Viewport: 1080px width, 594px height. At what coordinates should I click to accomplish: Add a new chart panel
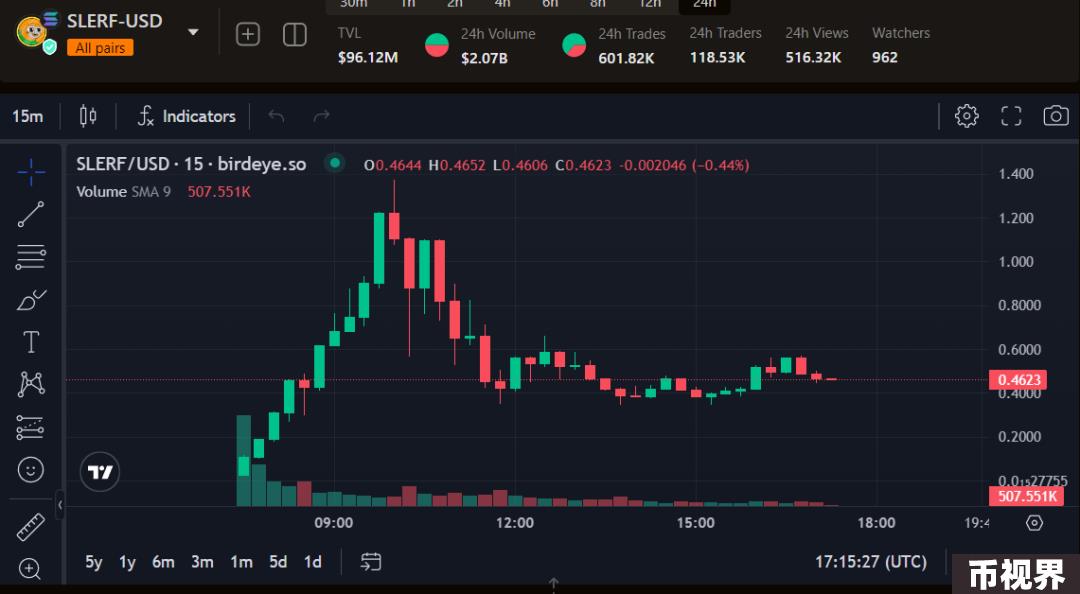(248, 34)
